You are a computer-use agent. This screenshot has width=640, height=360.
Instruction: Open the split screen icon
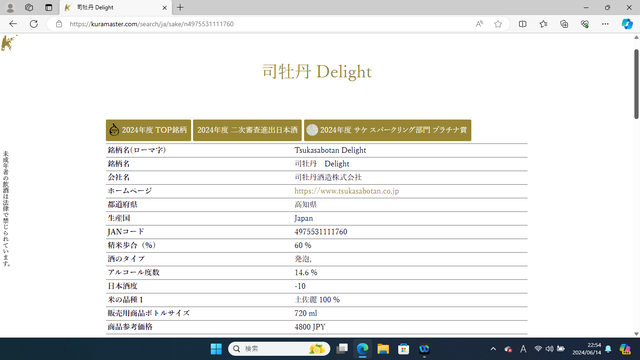point(522,24)
